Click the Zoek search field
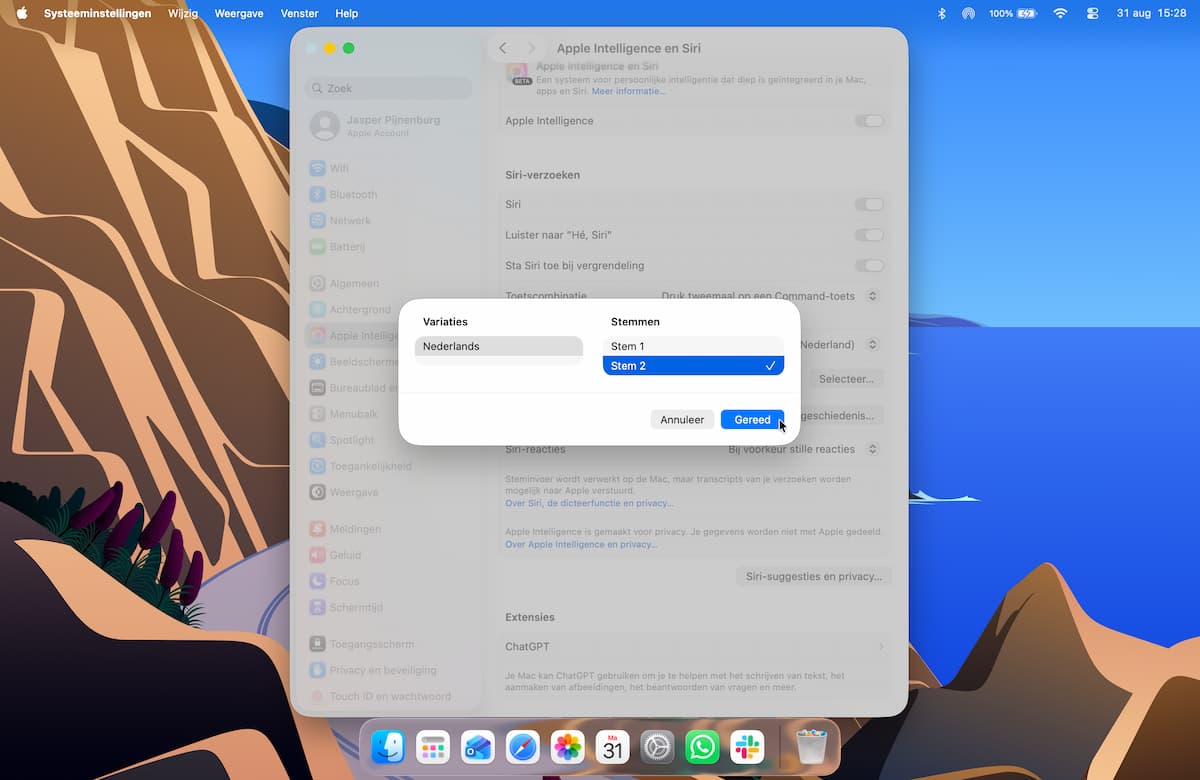The image size is (1200, 780). click(388, 88)
